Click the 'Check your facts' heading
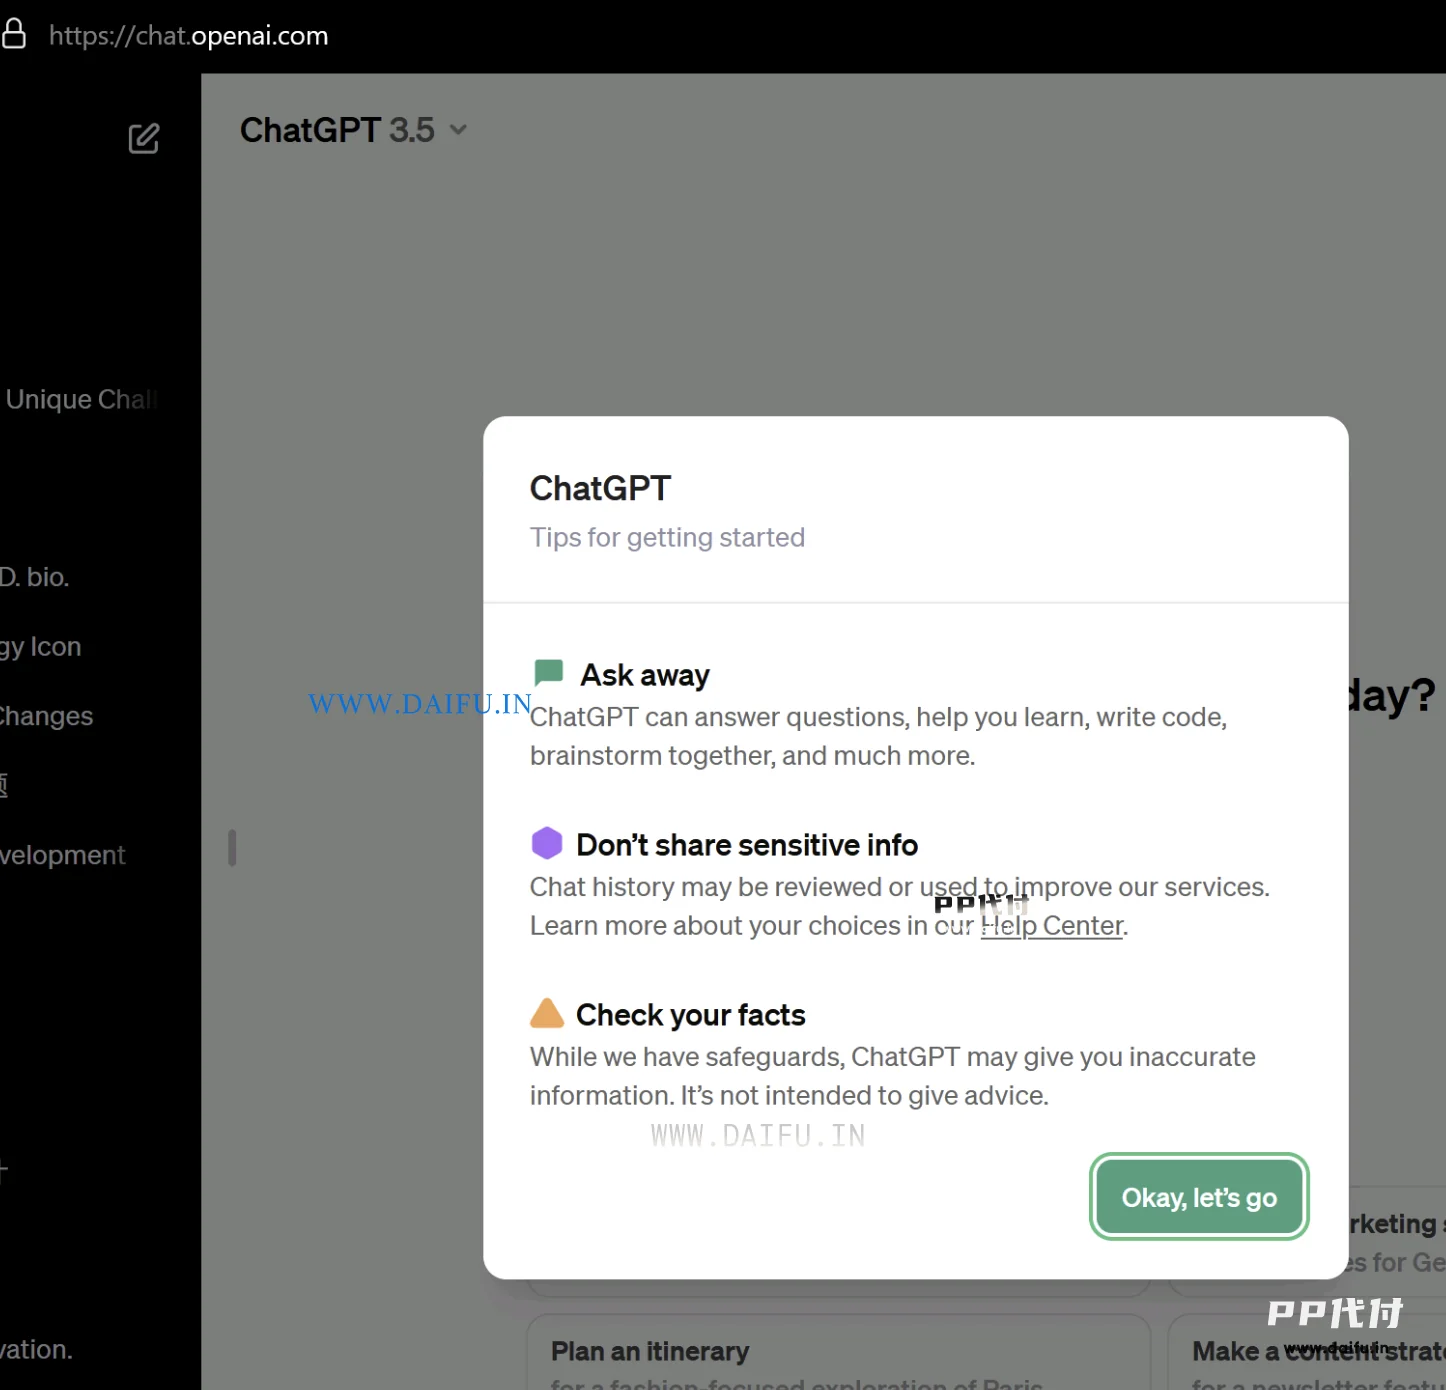 point(691,1015)
